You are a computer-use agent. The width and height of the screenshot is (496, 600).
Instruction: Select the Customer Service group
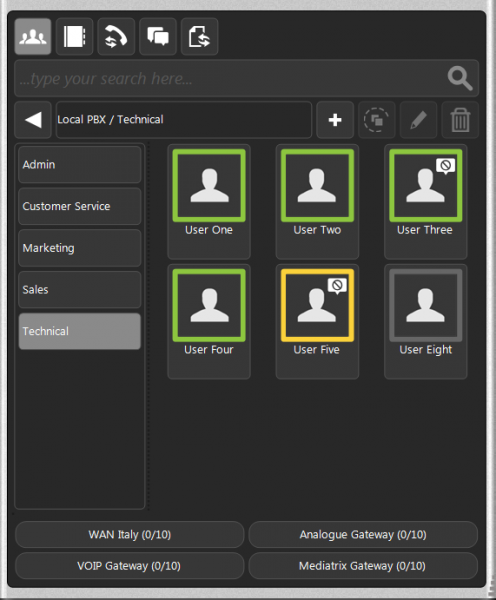(80, 206)
